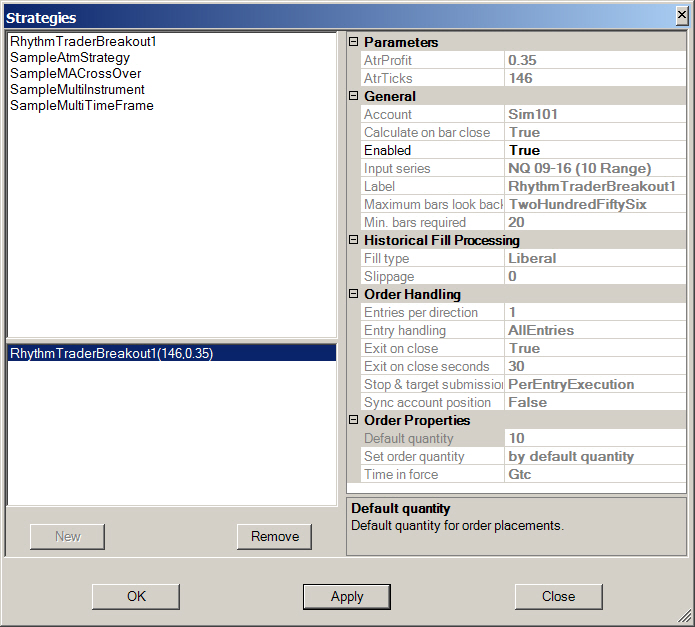The width and height of the screenshot is (695, 627).
Task: Click the Close button
Action: coord(558,596)
